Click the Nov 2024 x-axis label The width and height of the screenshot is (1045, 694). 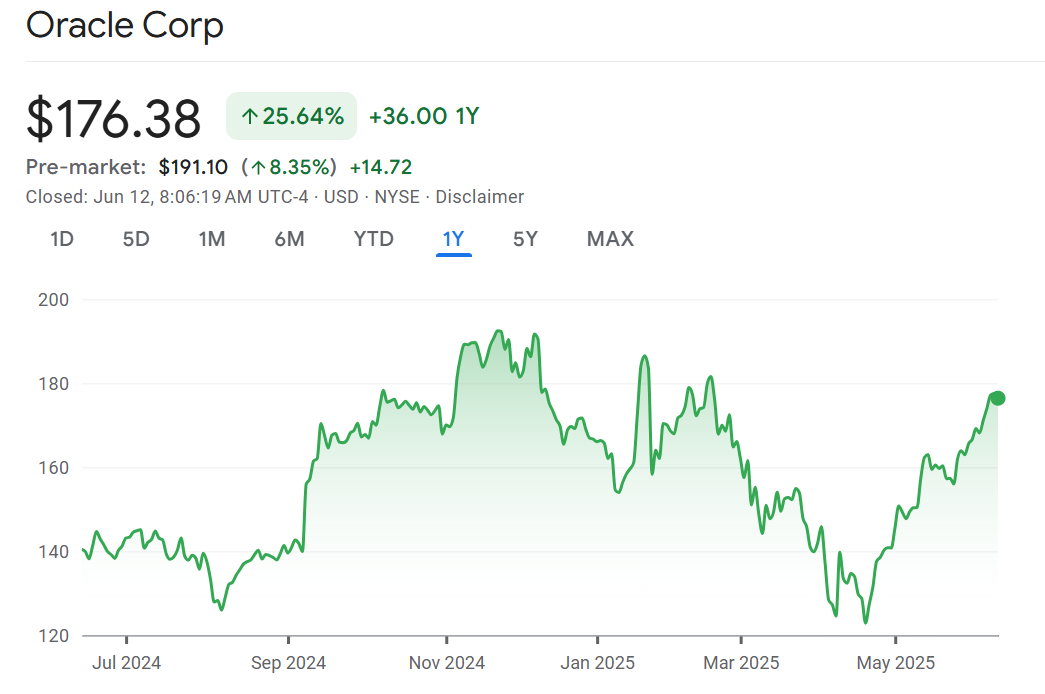coord(448,662)
